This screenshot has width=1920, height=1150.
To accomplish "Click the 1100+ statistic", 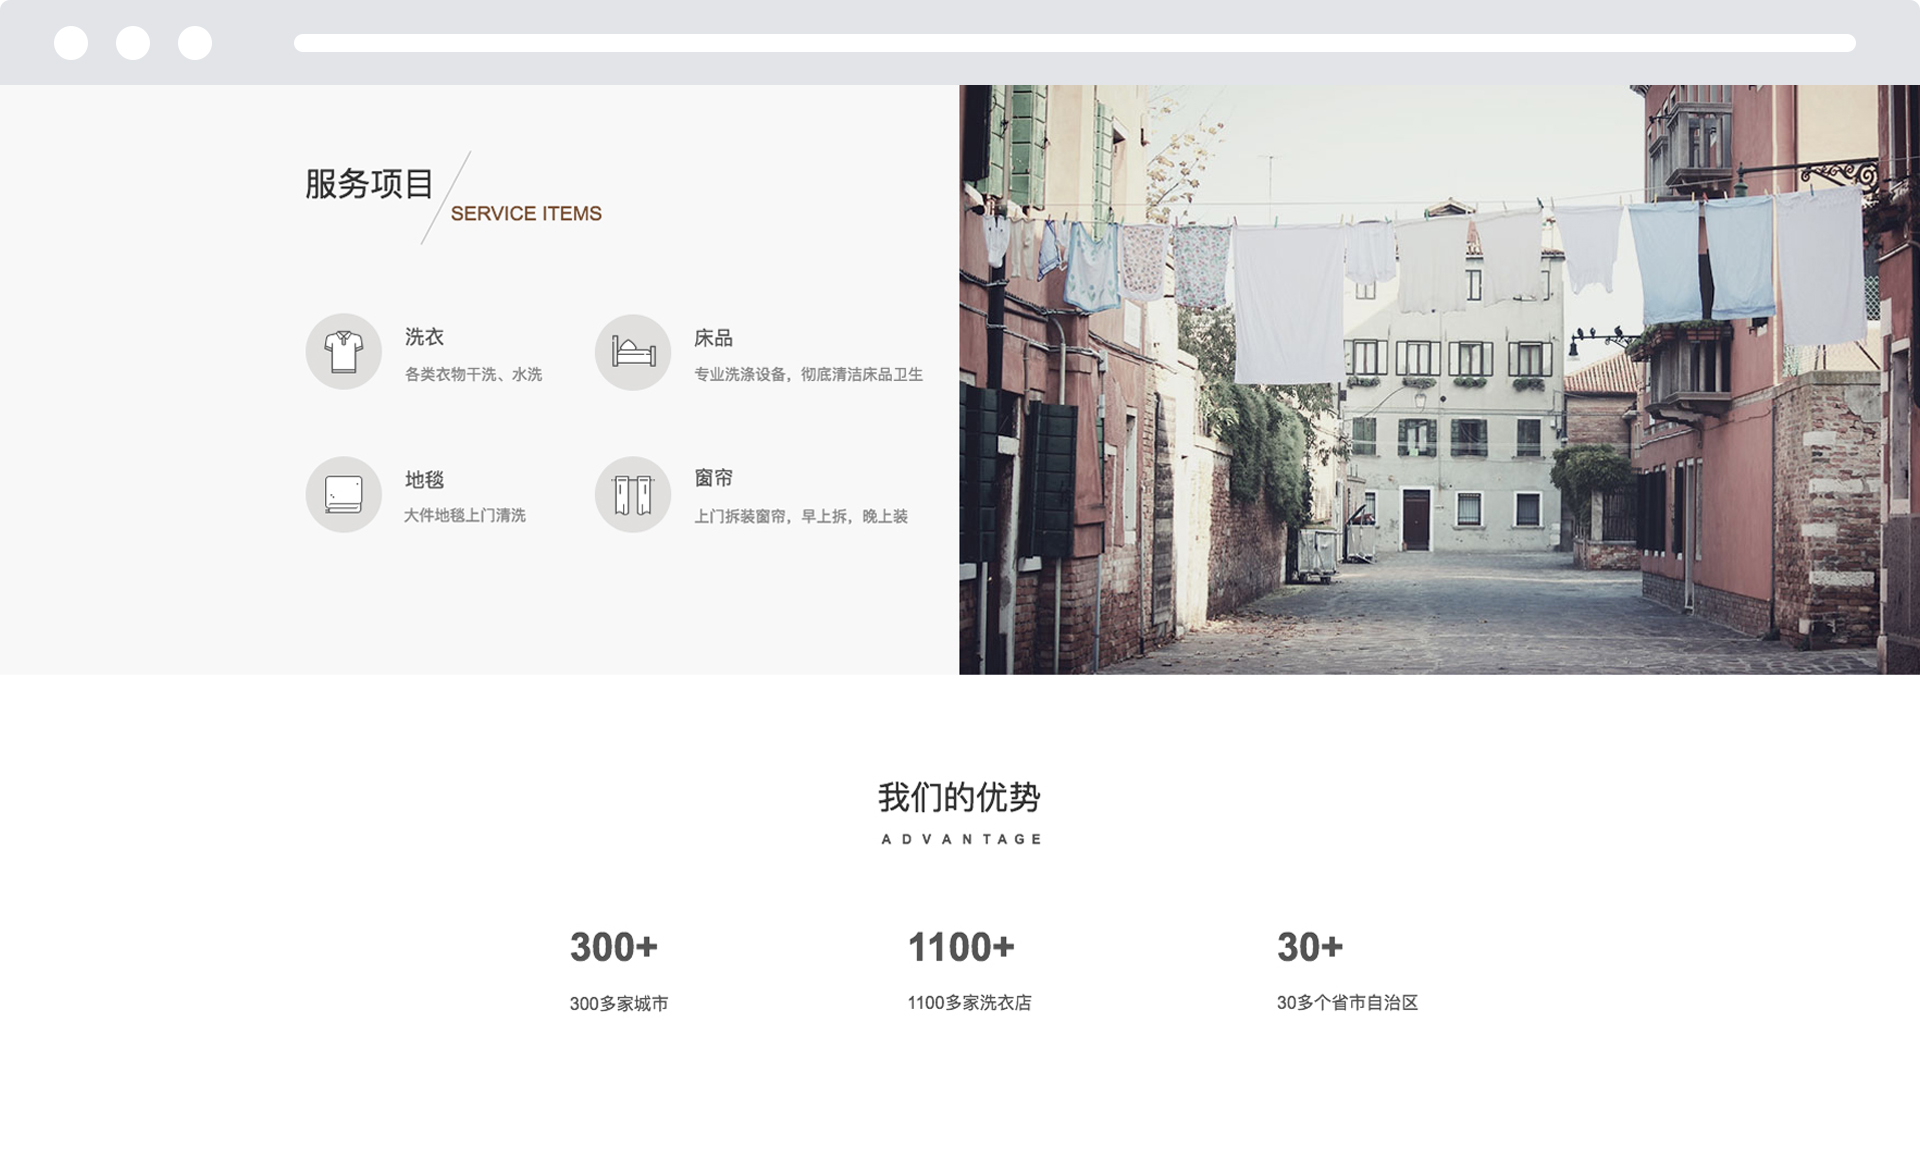I will (x=961, y=947).
